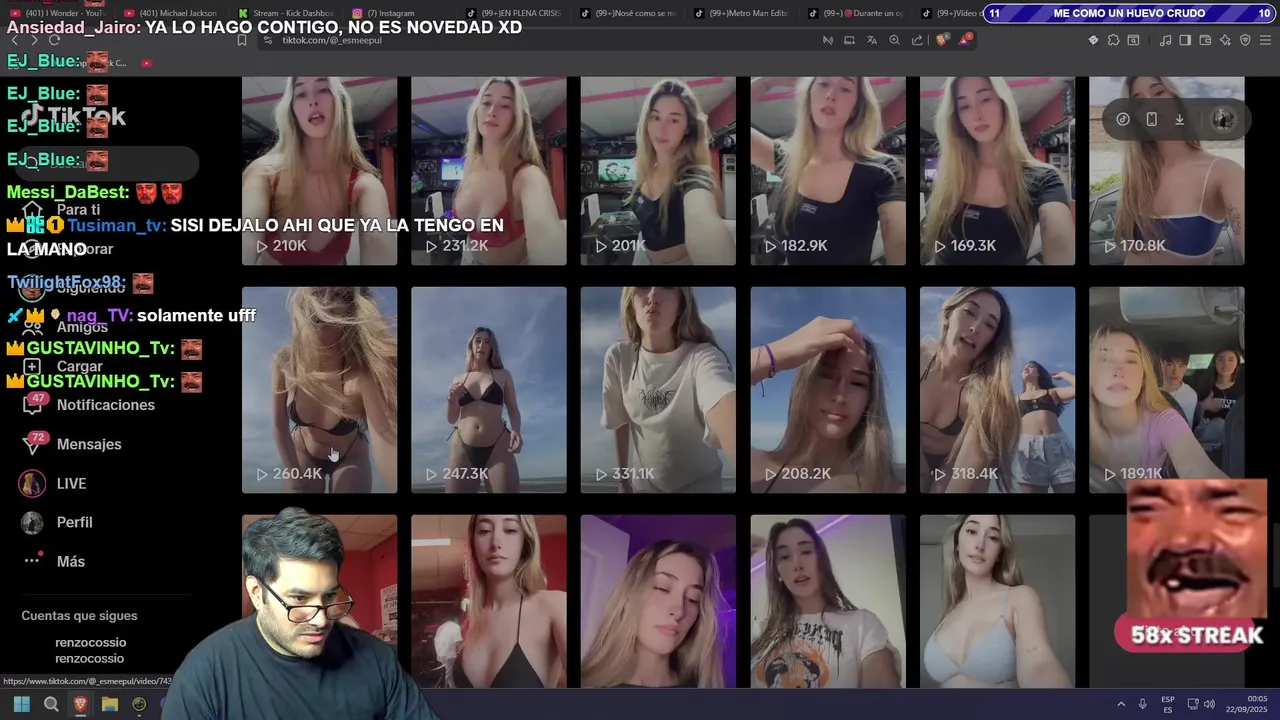Click the microphone icon in system tray
This screenshot has width=1280, height=720.
coord(1142,704)
